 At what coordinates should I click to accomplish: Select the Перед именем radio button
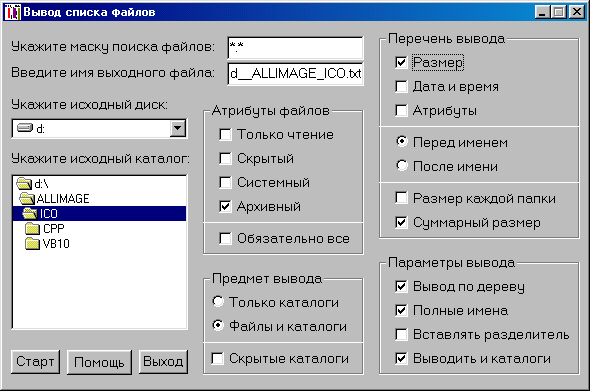(x=402, y=142)
